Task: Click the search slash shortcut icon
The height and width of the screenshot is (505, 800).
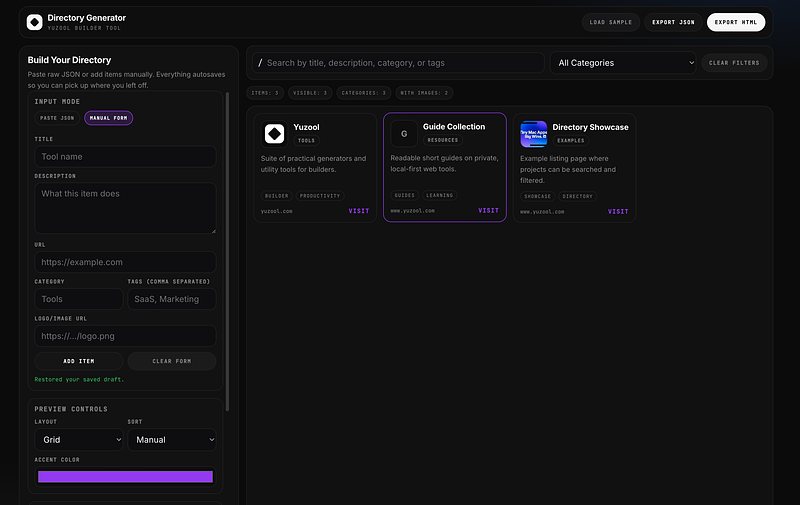Action: tap(260, 63)
